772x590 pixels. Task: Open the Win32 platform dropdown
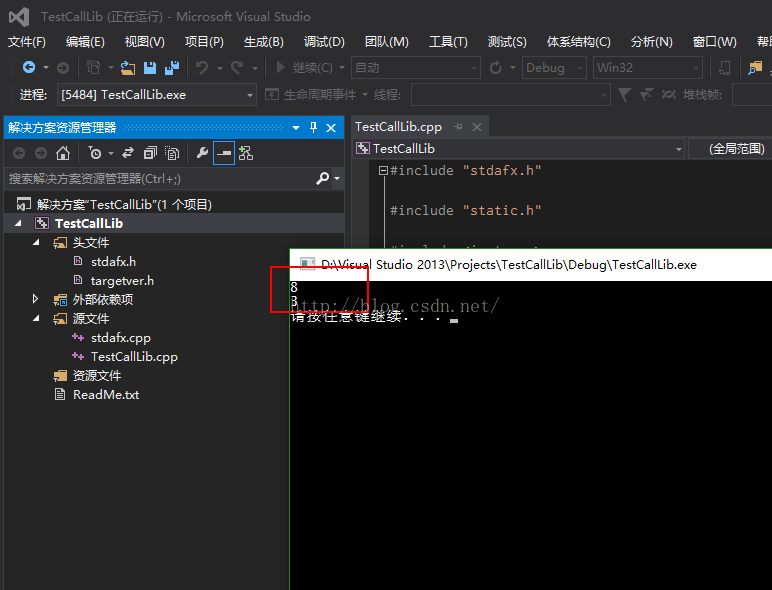[647, 67]
